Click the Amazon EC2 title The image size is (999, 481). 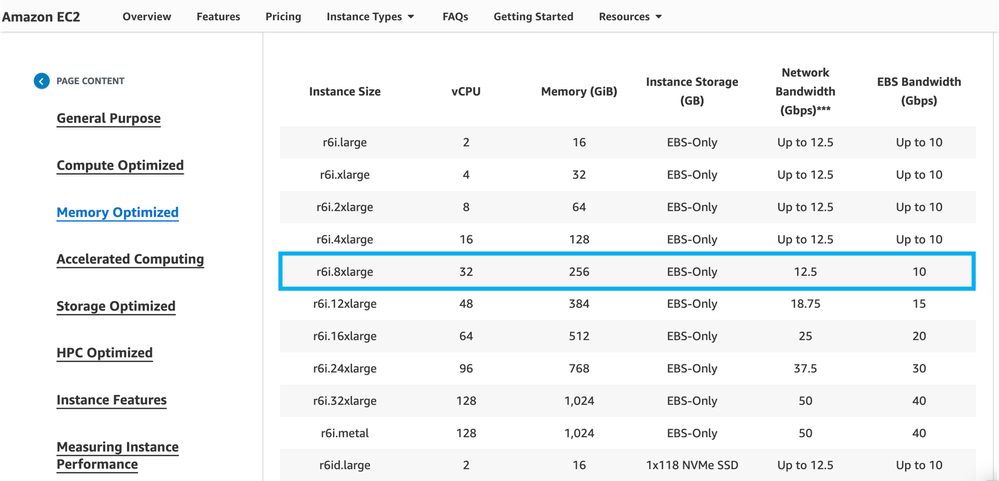pyautogui.click(x=41, y=17)
